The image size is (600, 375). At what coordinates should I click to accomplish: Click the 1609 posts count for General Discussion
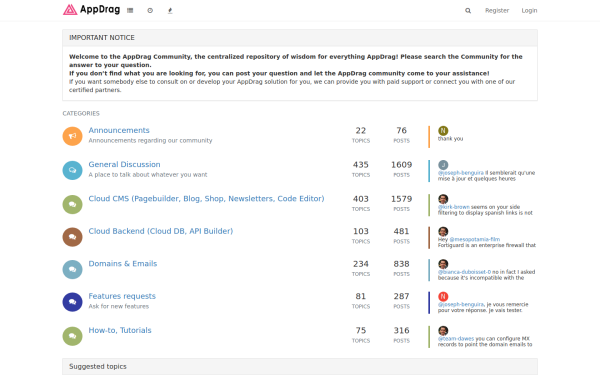[x=401, y=165]
